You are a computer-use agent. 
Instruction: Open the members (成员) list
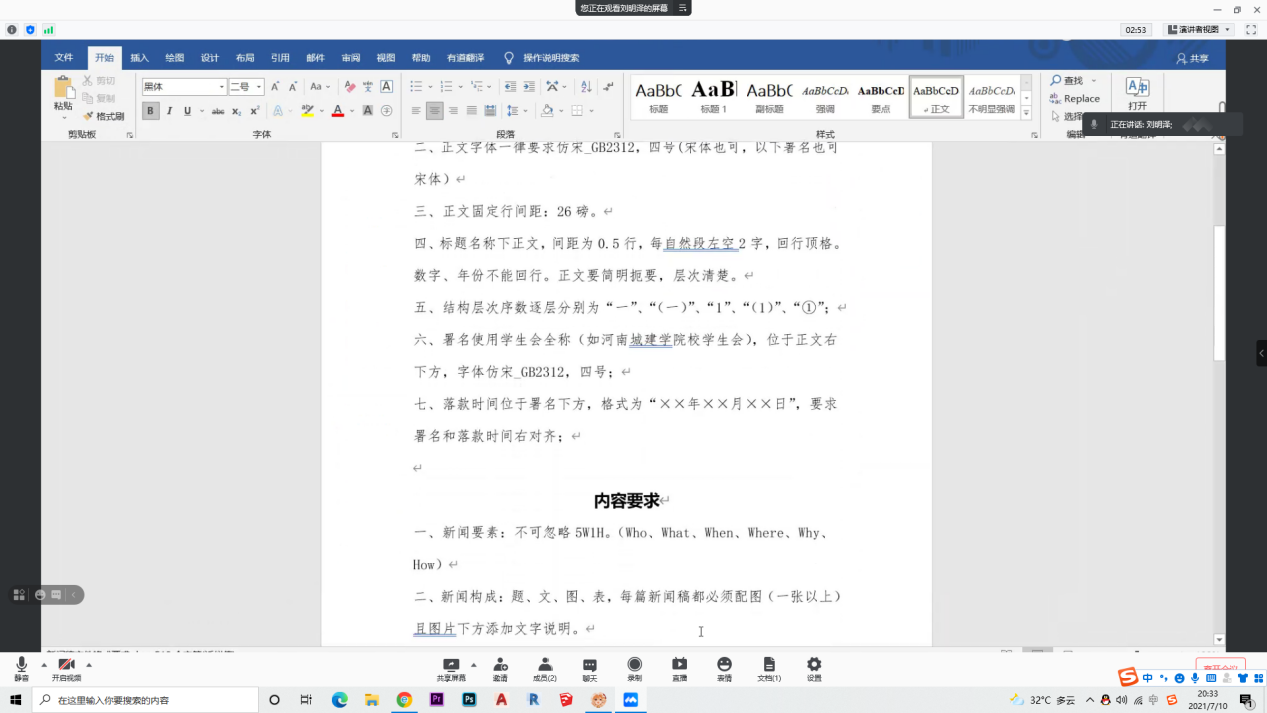[x=545, y=668]
